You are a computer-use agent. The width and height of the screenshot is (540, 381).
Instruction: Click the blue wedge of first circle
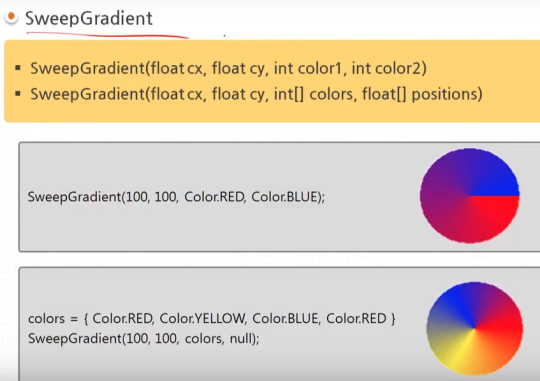(x=494, y=179)
